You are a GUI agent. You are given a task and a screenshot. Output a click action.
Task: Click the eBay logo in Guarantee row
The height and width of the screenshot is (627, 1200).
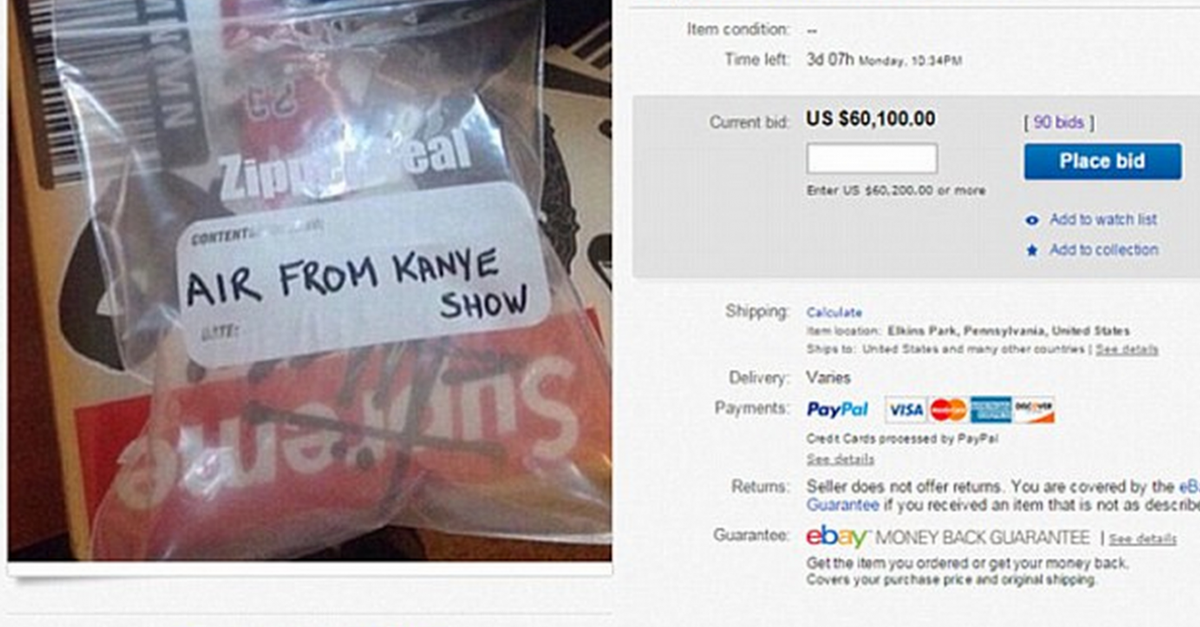837,537
